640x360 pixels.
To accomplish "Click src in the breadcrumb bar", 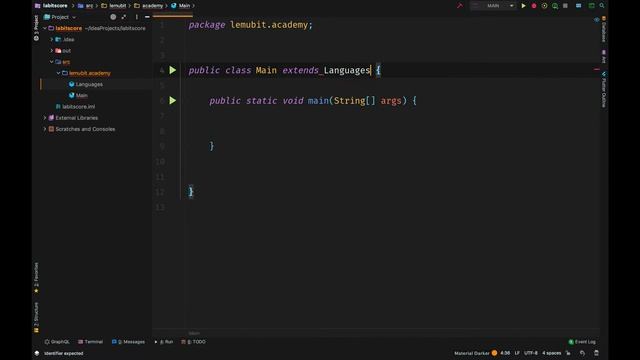I will coord(89,6).
